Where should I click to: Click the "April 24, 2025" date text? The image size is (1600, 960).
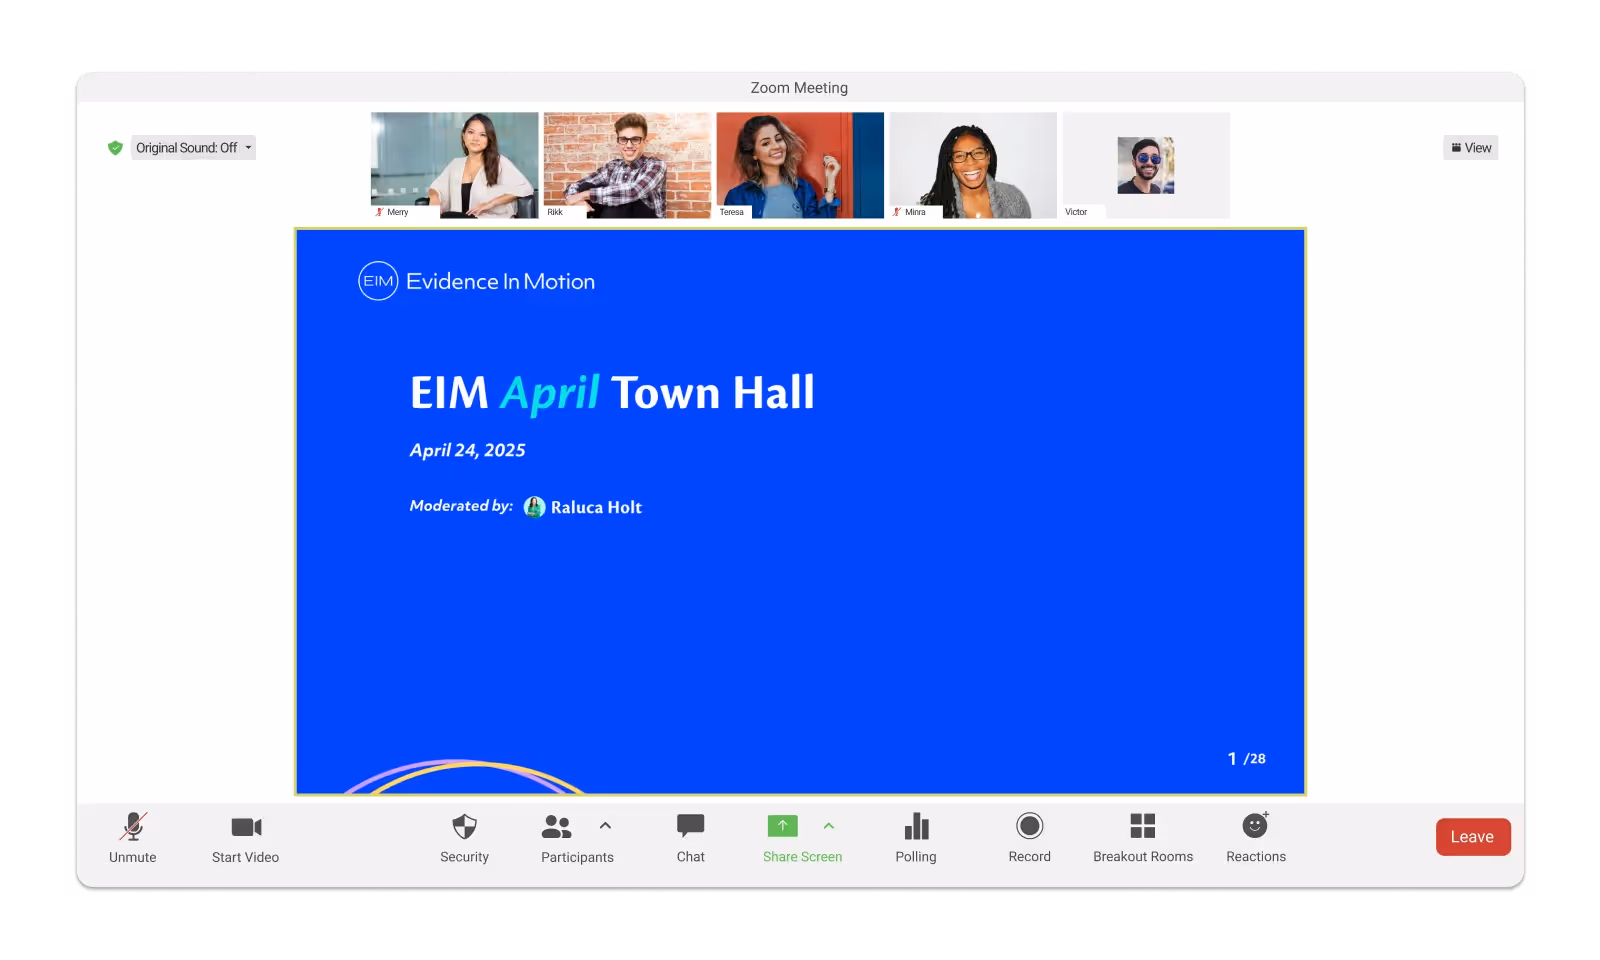pos(467,450)
